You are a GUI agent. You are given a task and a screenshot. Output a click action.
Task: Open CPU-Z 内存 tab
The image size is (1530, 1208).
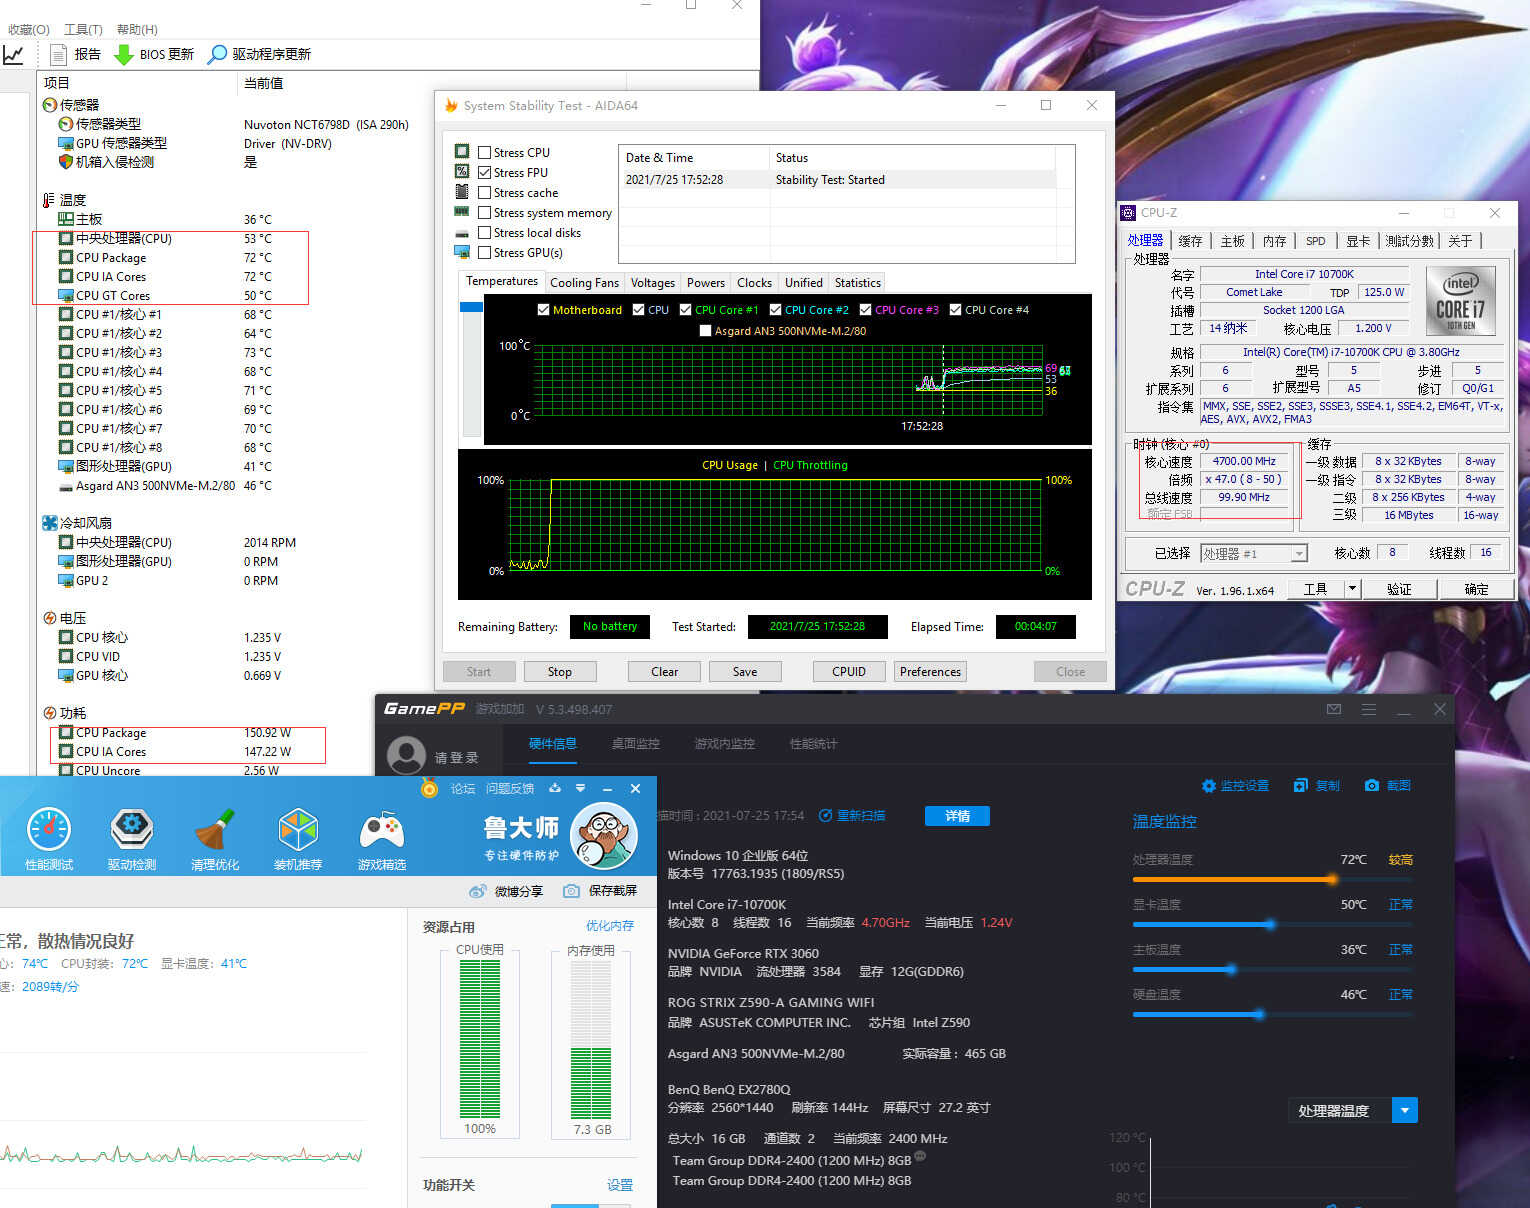point(1274,241)
